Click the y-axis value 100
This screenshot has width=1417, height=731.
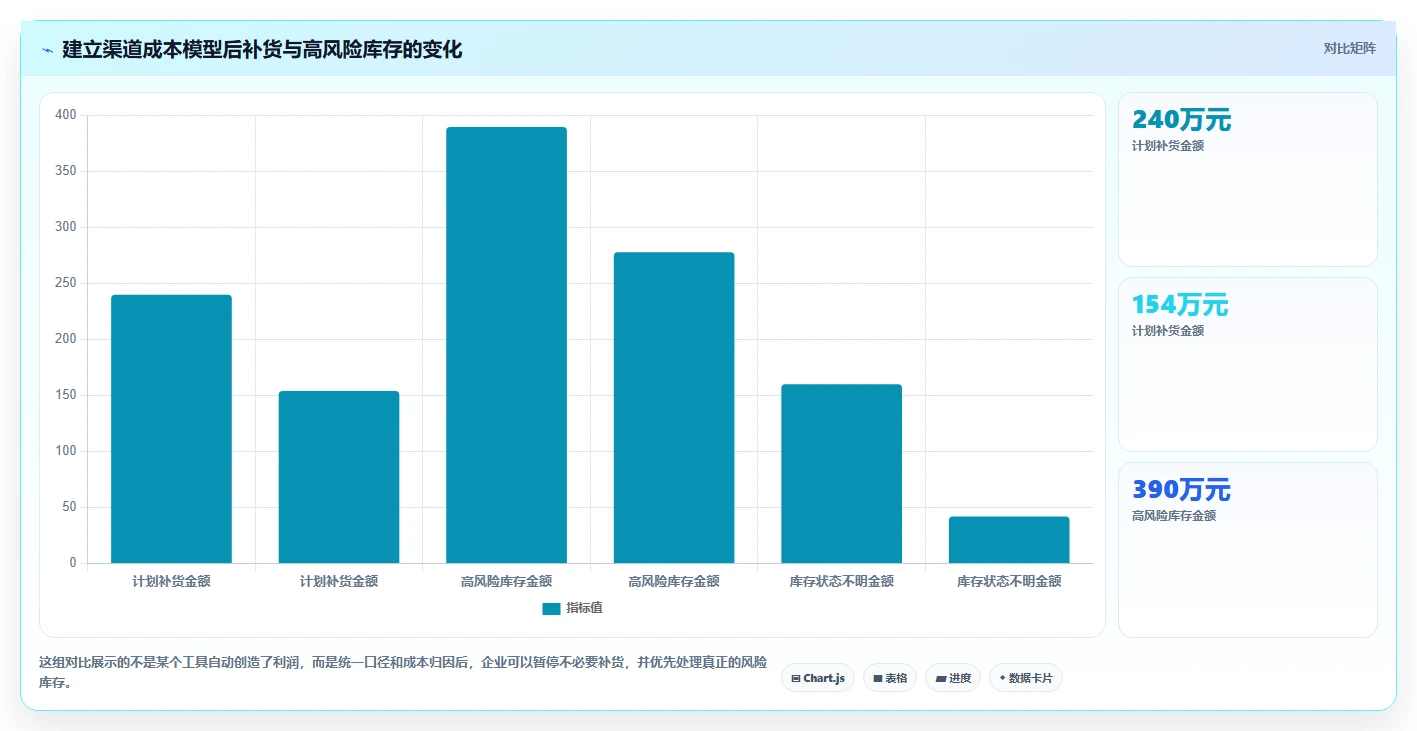tap(66, 451)
